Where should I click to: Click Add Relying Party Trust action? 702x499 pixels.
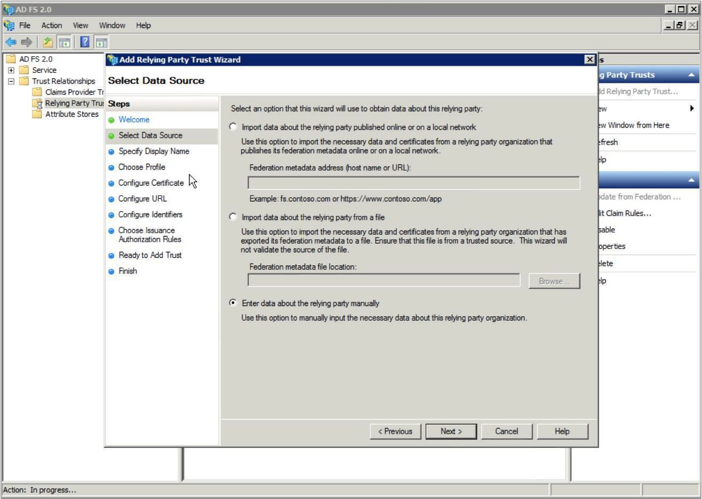[639, 91]
